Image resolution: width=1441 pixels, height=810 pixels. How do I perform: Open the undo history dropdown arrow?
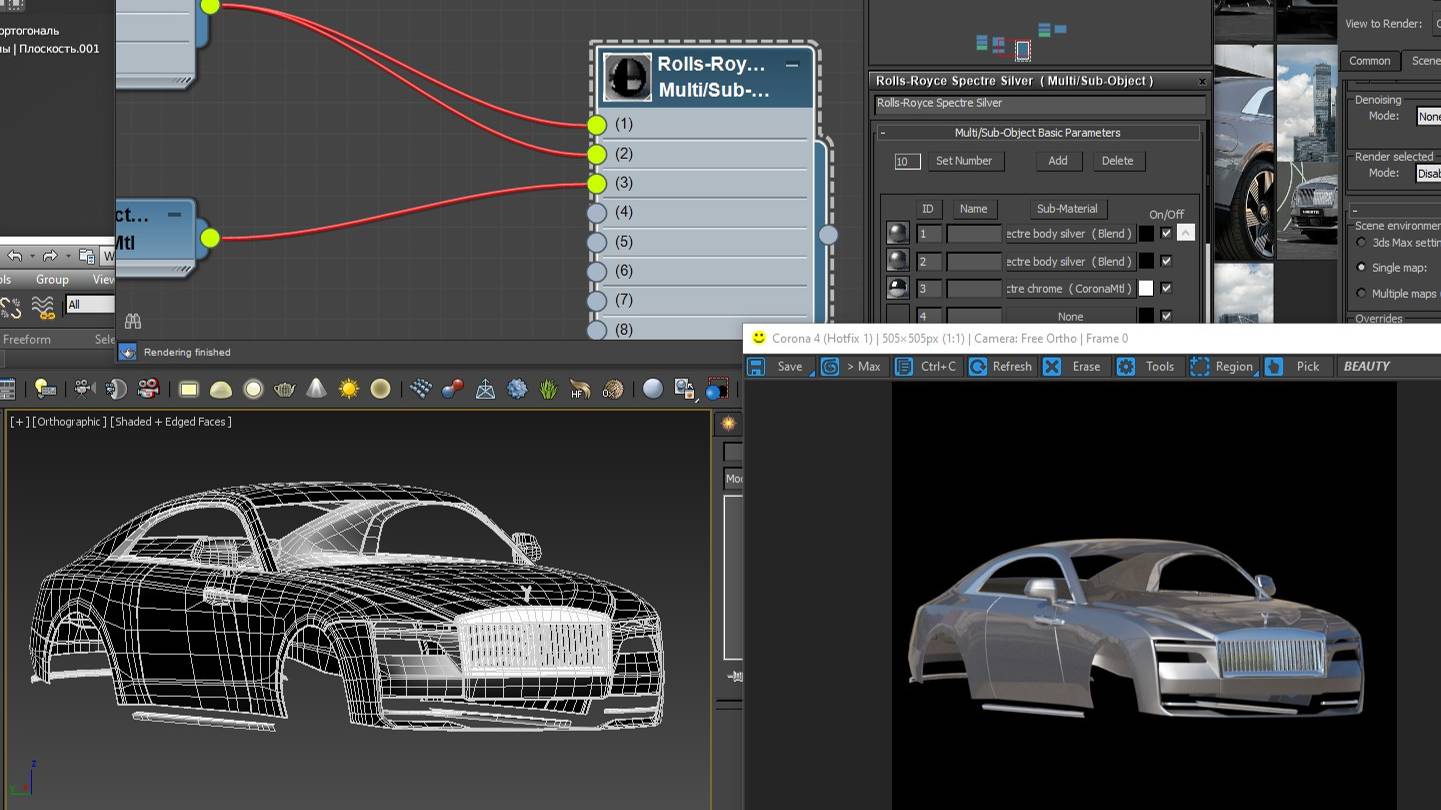point(32,257)
